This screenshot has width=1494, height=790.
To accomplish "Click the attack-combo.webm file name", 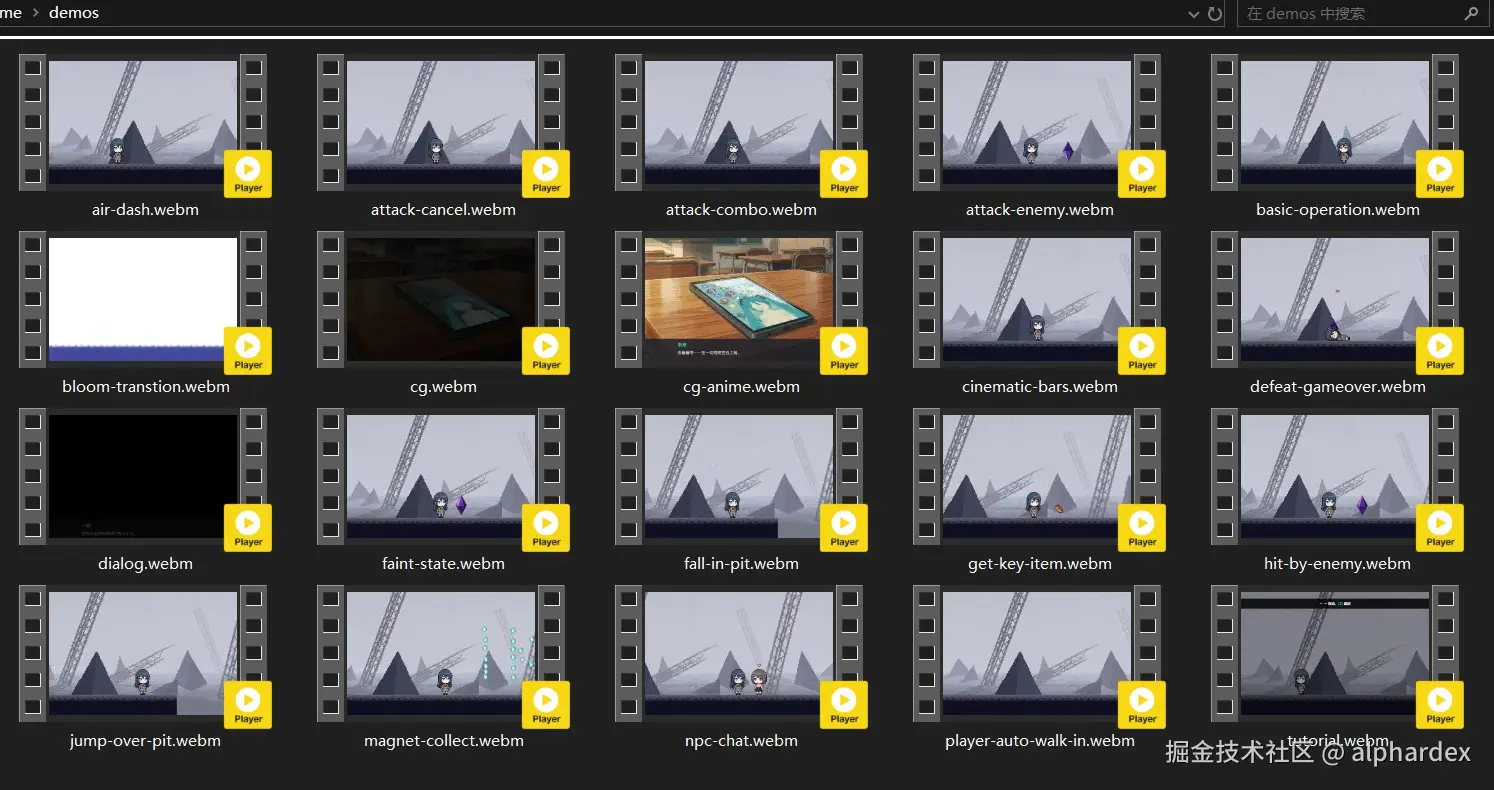I will [741, 210].
